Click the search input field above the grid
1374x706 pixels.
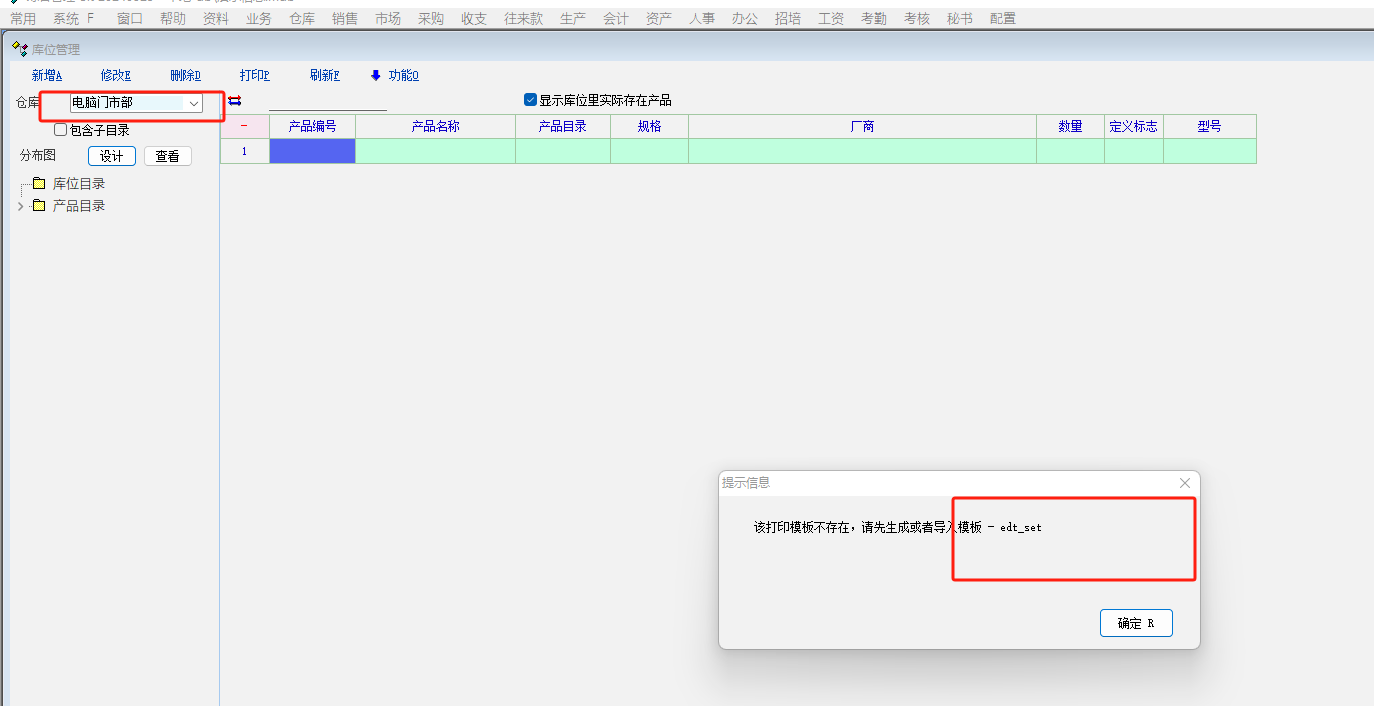327,101
